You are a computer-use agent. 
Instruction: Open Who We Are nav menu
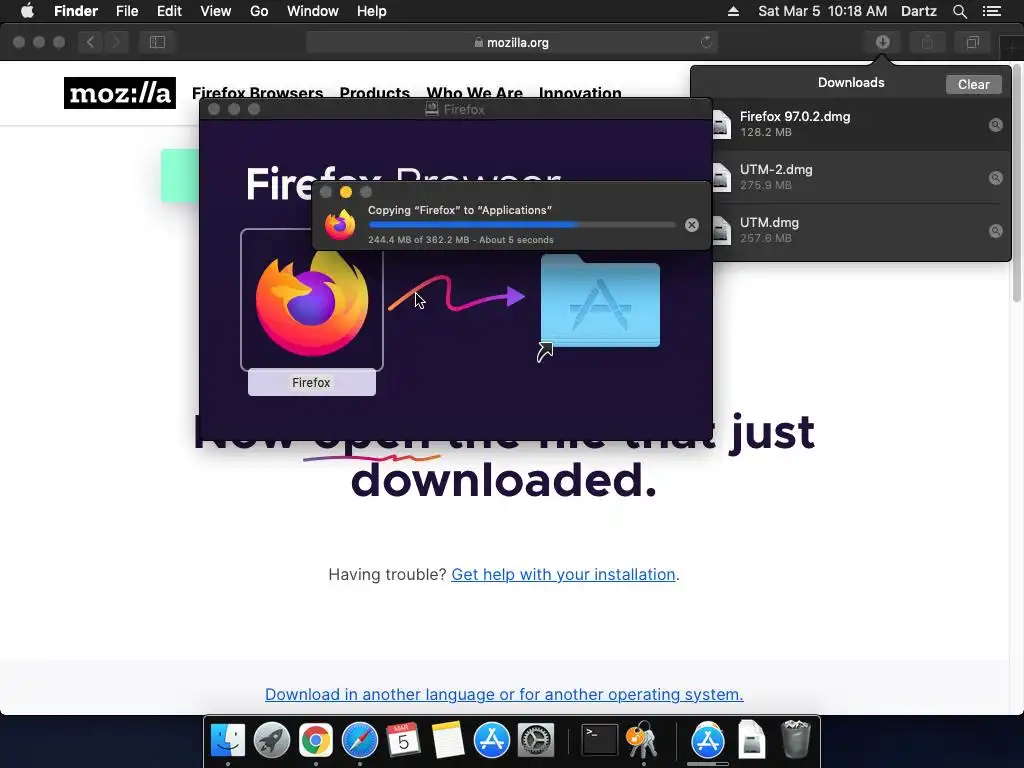475,93
